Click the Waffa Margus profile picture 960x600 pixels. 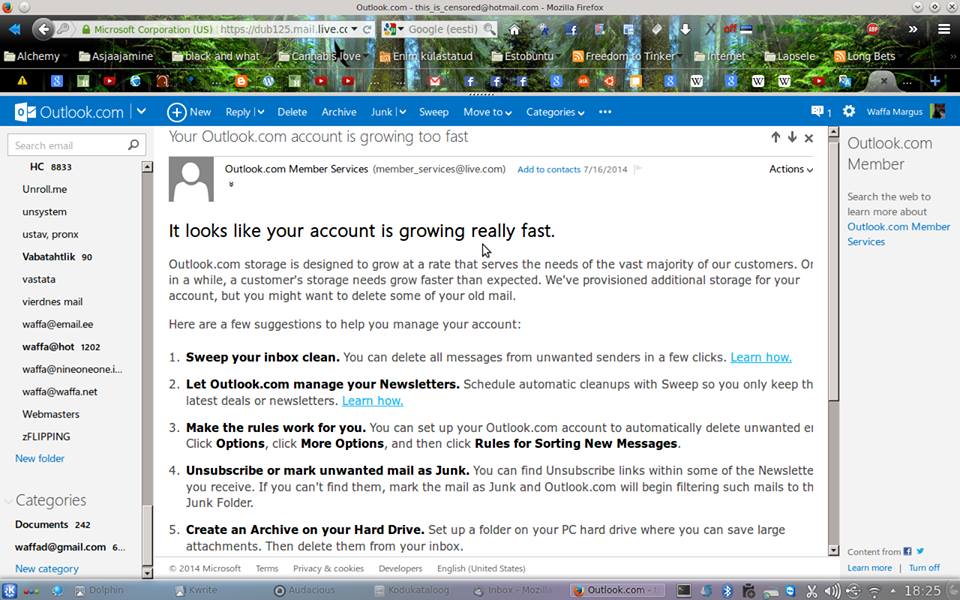[x=937, y=111]
